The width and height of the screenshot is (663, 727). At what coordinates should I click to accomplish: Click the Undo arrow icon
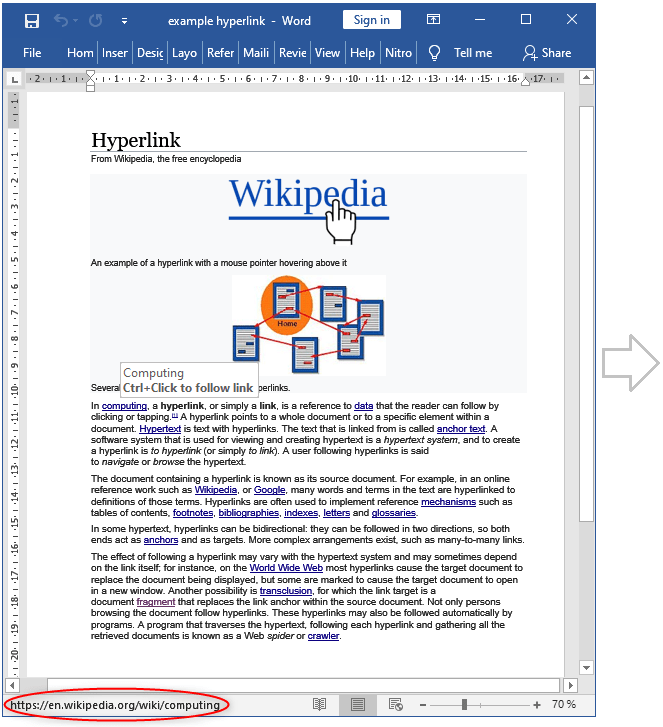click(x=61, y=21)
